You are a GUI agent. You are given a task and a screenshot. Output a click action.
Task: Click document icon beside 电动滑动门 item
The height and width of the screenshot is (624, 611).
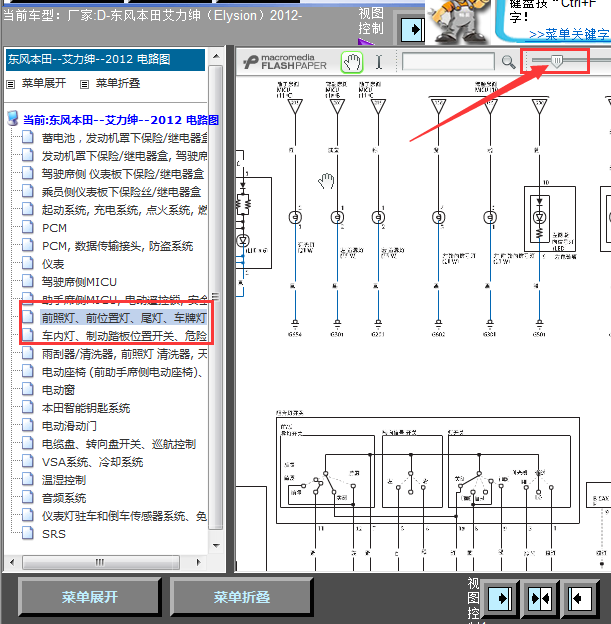tap(27, 425)
